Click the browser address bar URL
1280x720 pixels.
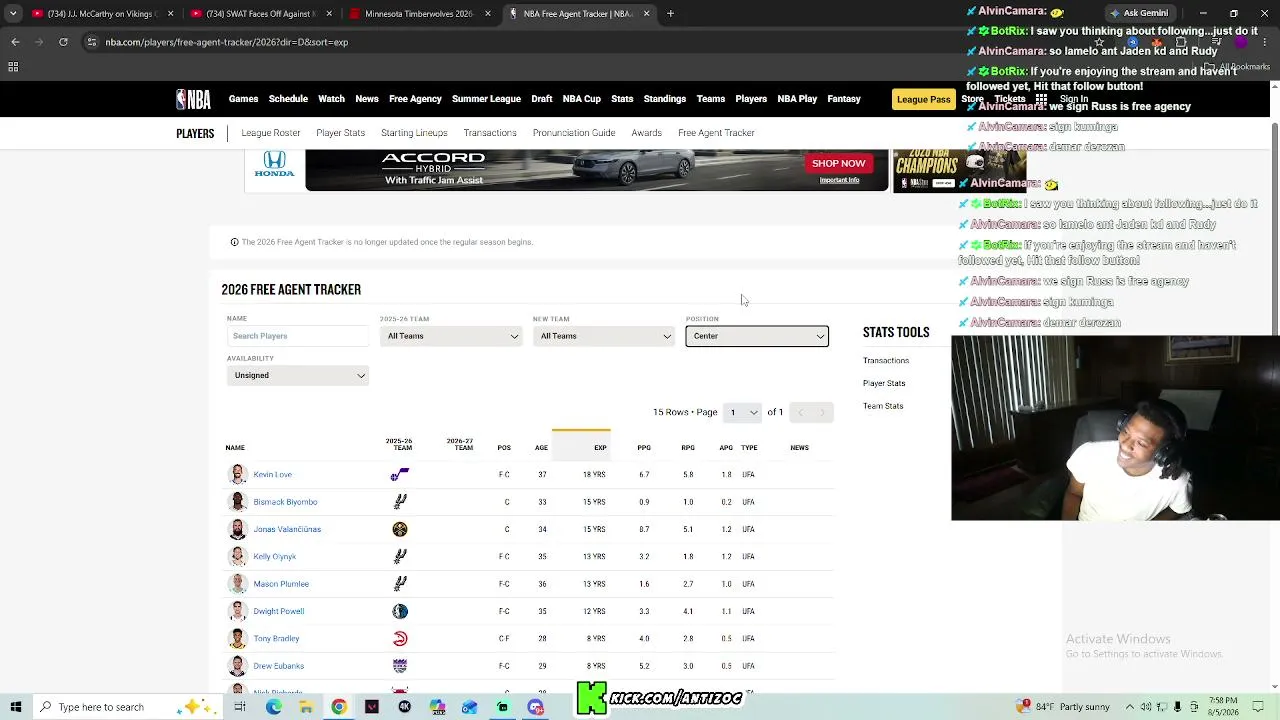pos(227,42)
